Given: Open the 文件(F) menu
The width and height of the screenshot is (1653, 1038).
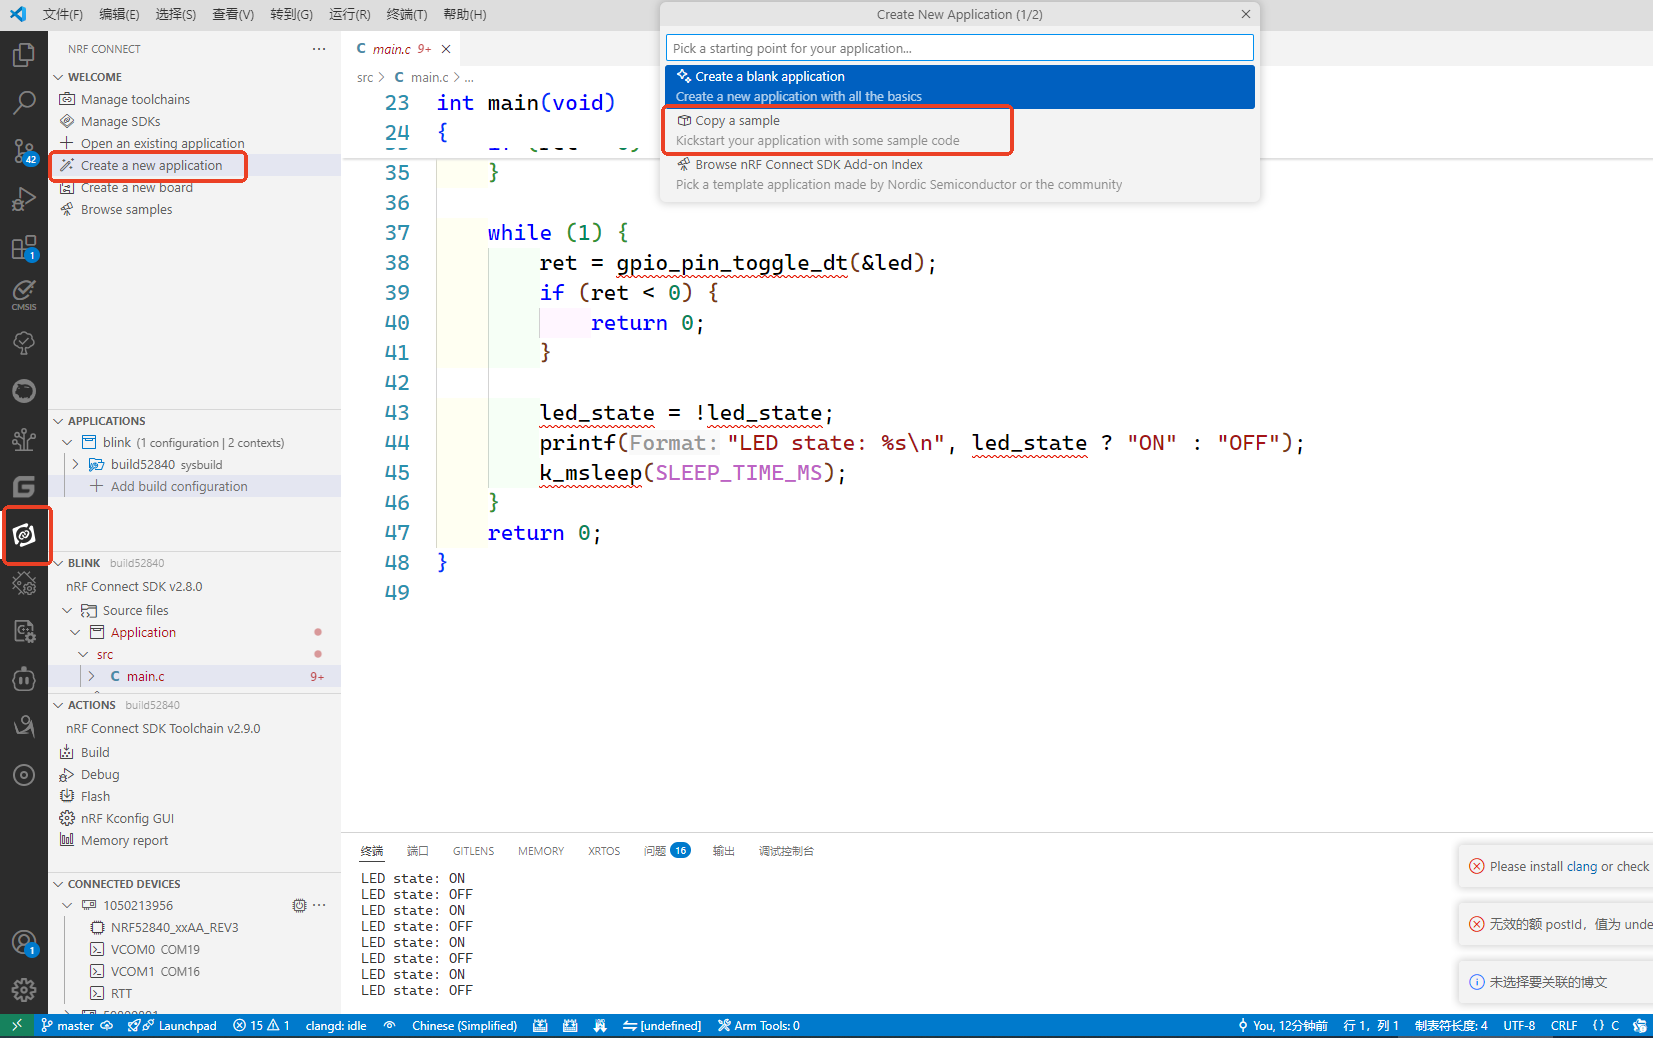Looking at the screenshot, I should [63, 14].
